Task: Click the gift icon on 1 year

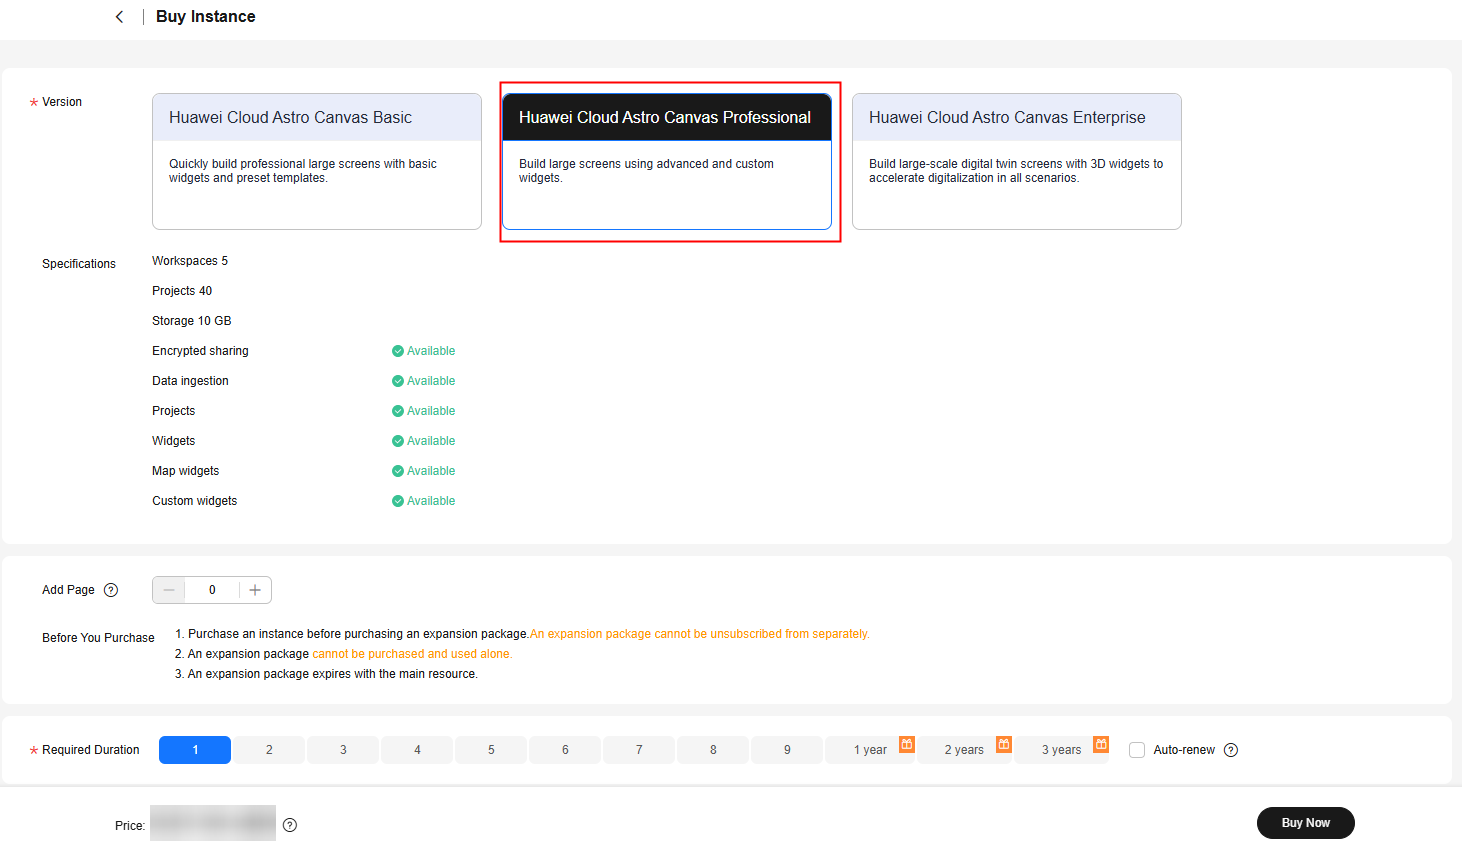Action: tap(907, 744)
